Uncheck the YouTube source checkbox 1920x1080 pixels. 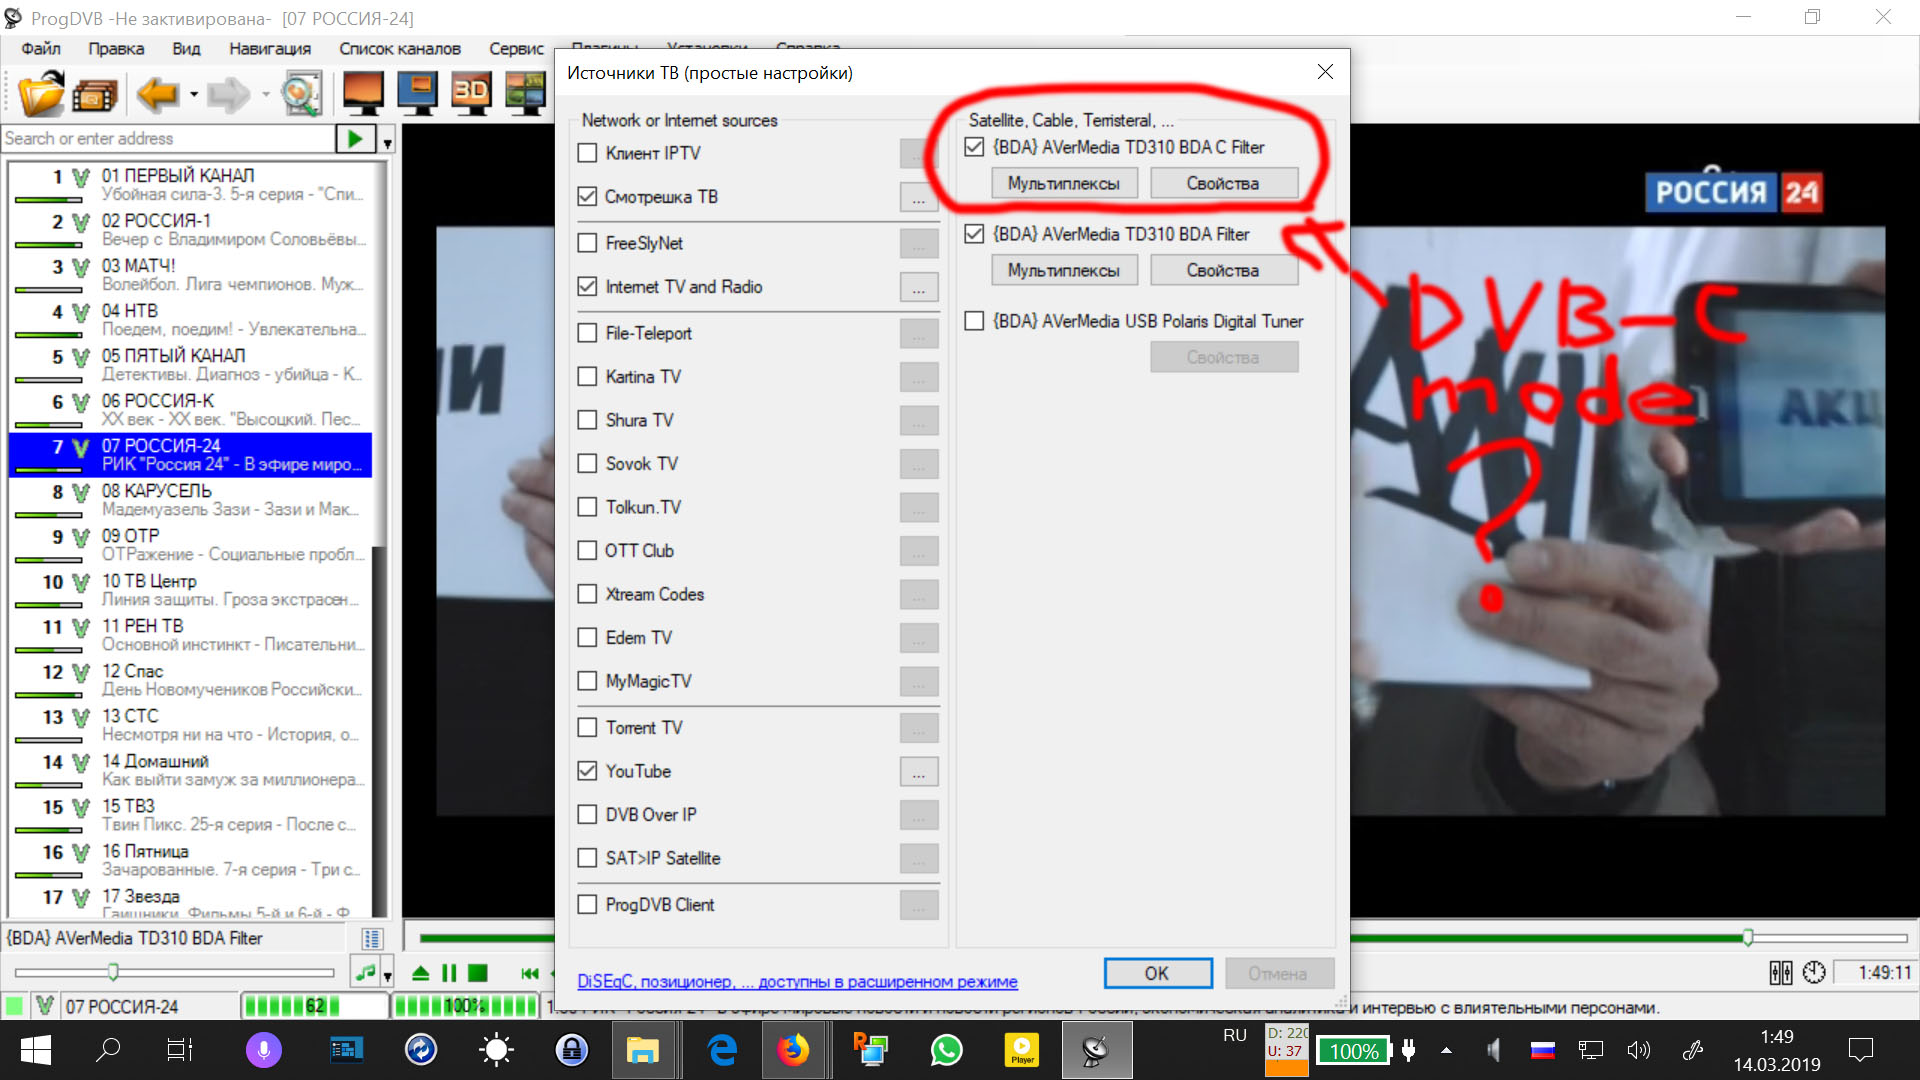click(x=588, y=771)
